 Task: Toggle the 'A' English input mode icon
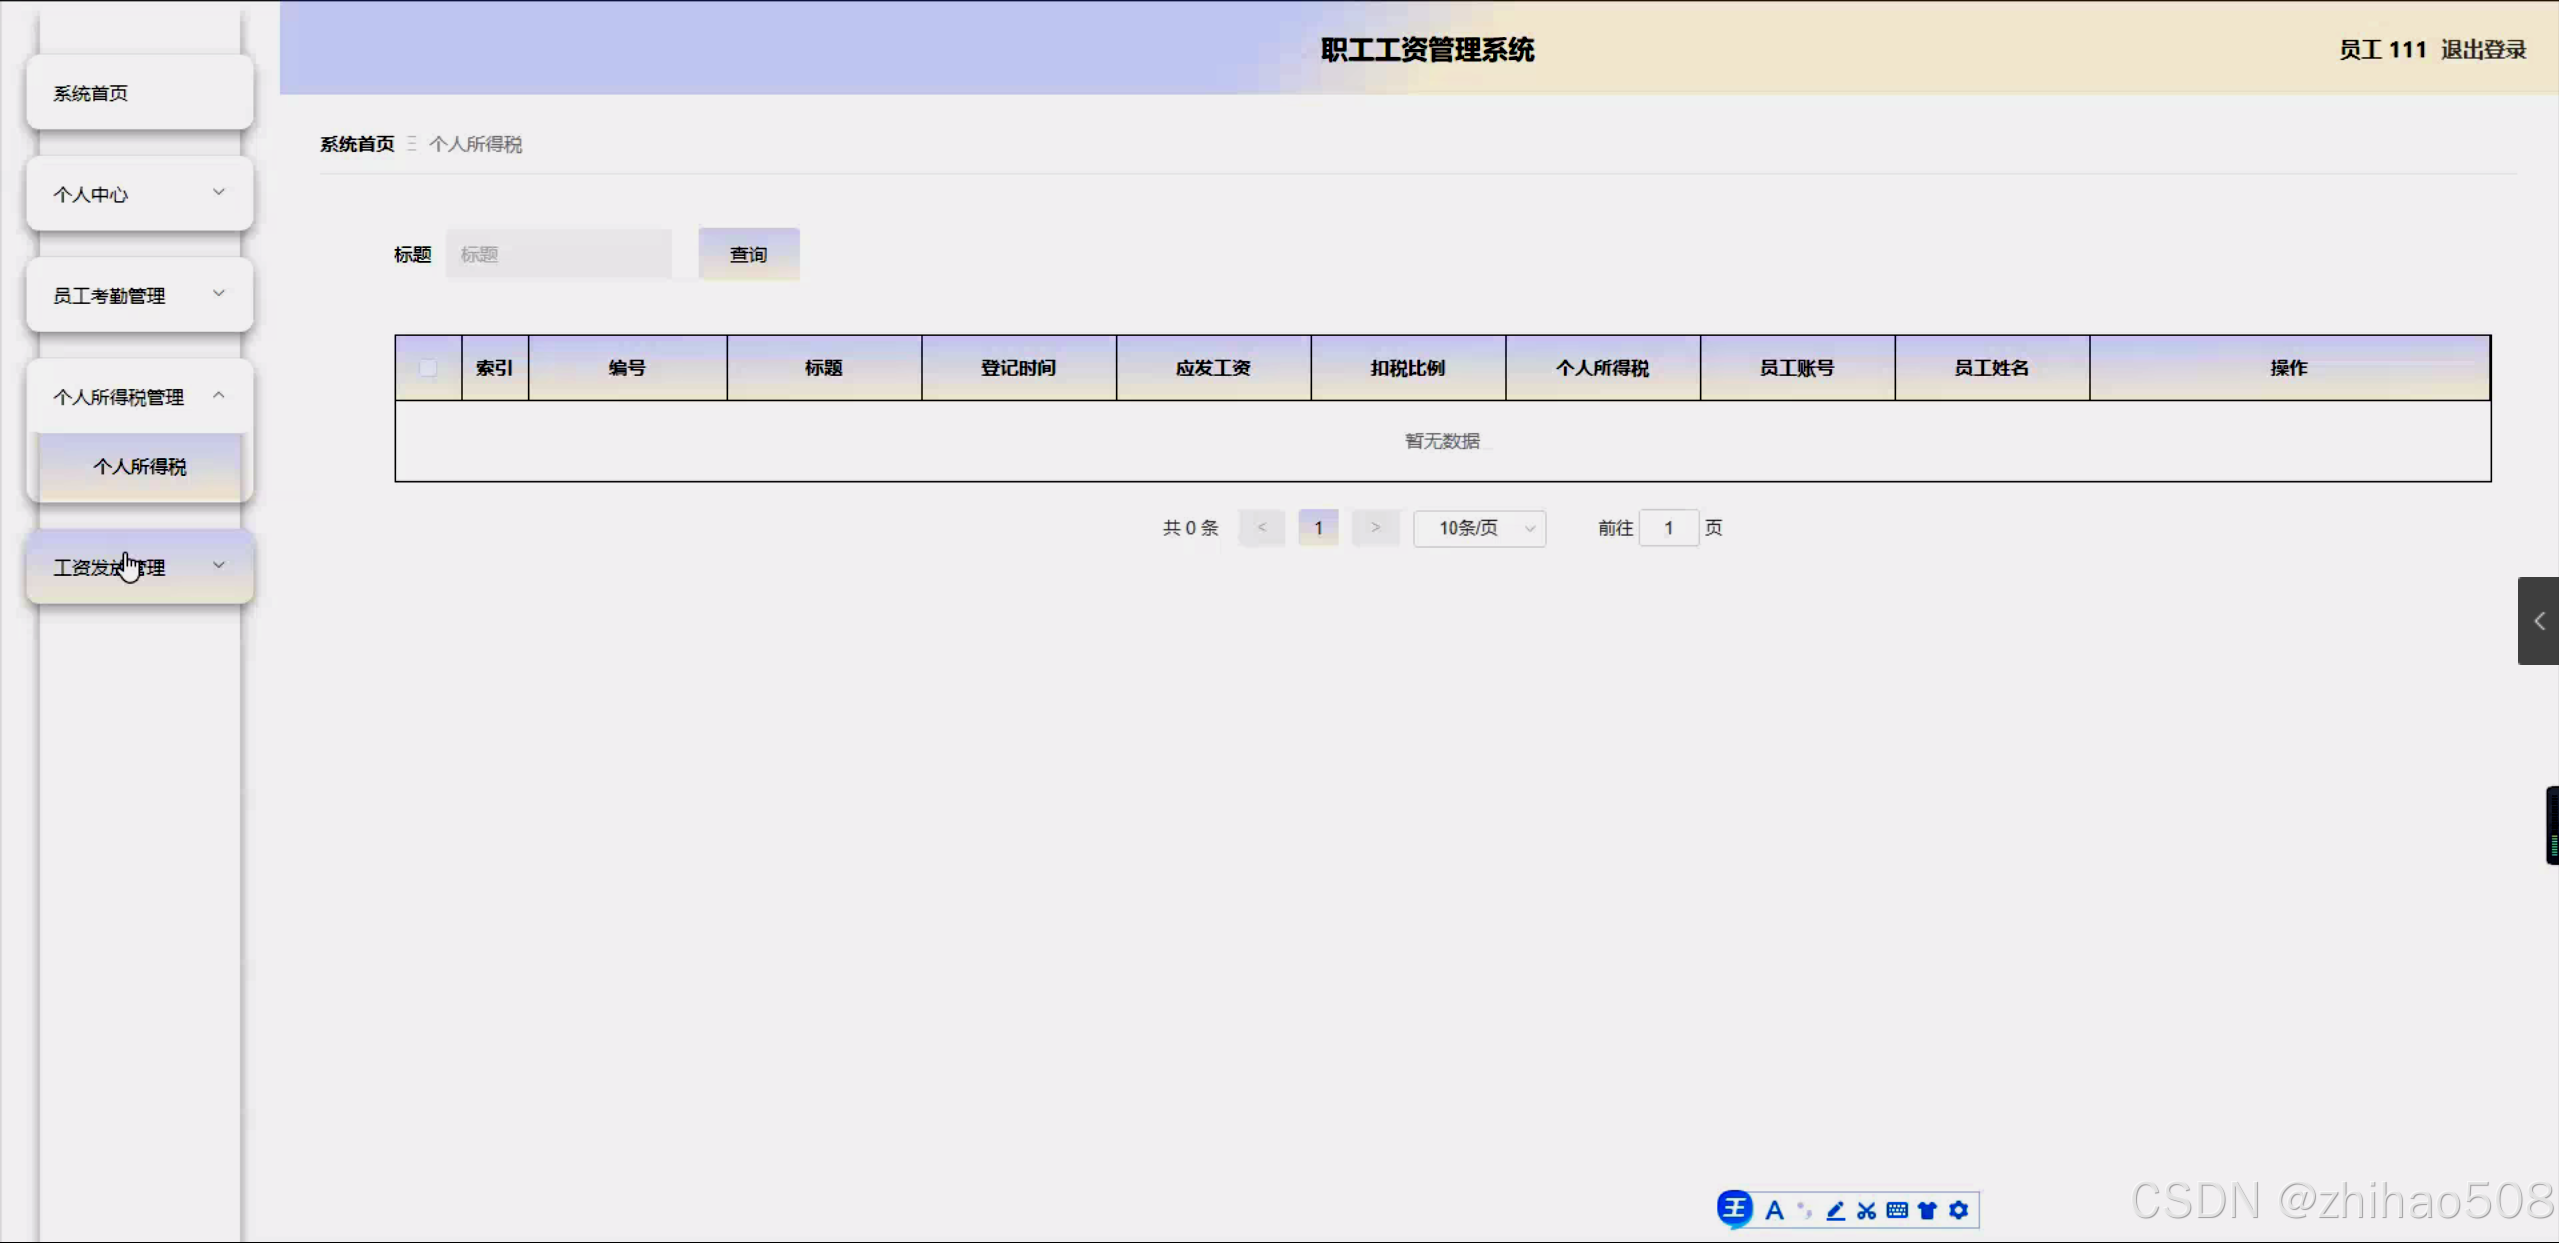tap(1775, 1211)
